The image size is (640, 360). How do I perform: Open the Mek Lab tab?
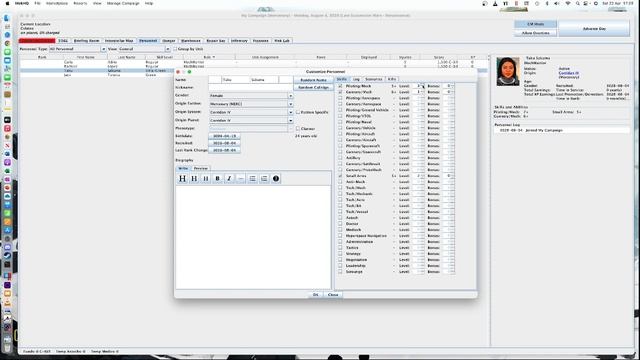pos(282,41)
